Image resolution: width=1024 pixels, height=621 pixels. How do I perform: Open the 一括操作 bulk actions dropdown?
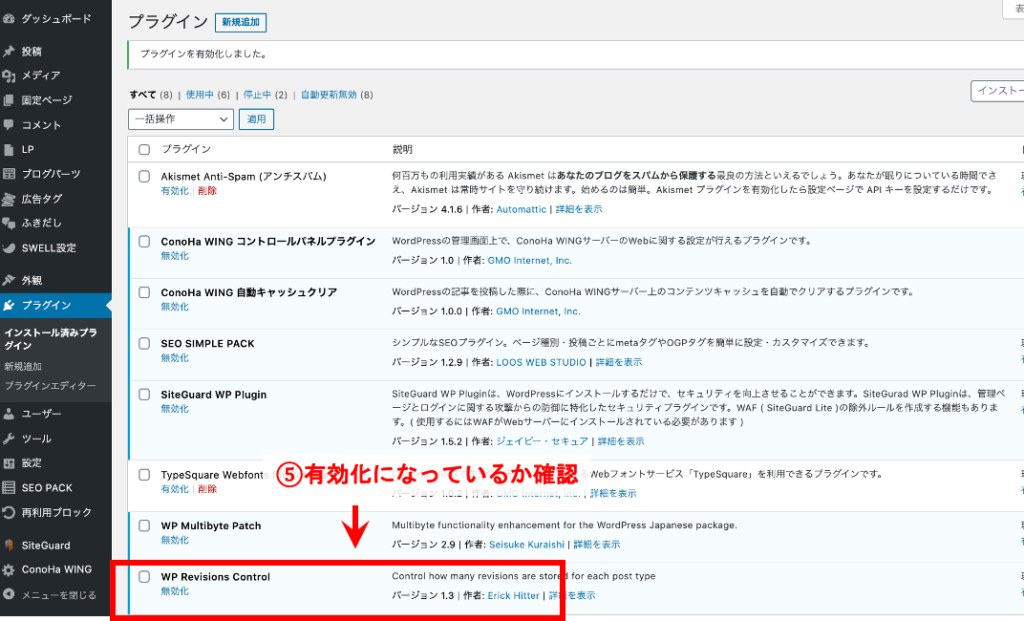pos(181,119)
